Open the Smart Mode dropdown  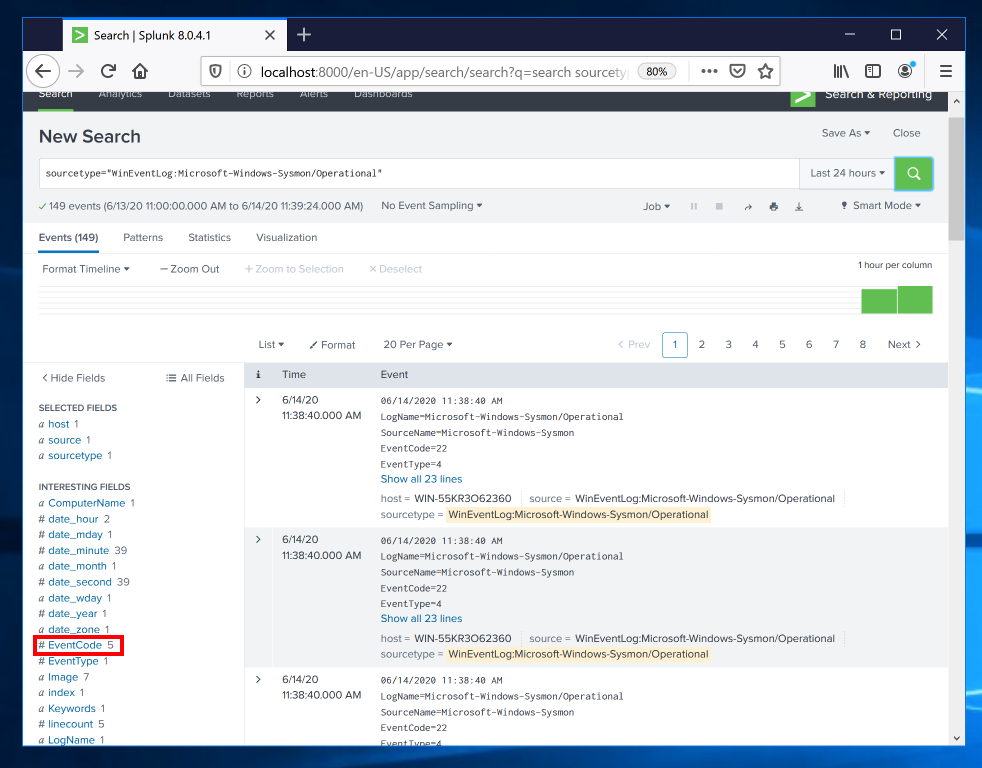(x=881, y=206)
